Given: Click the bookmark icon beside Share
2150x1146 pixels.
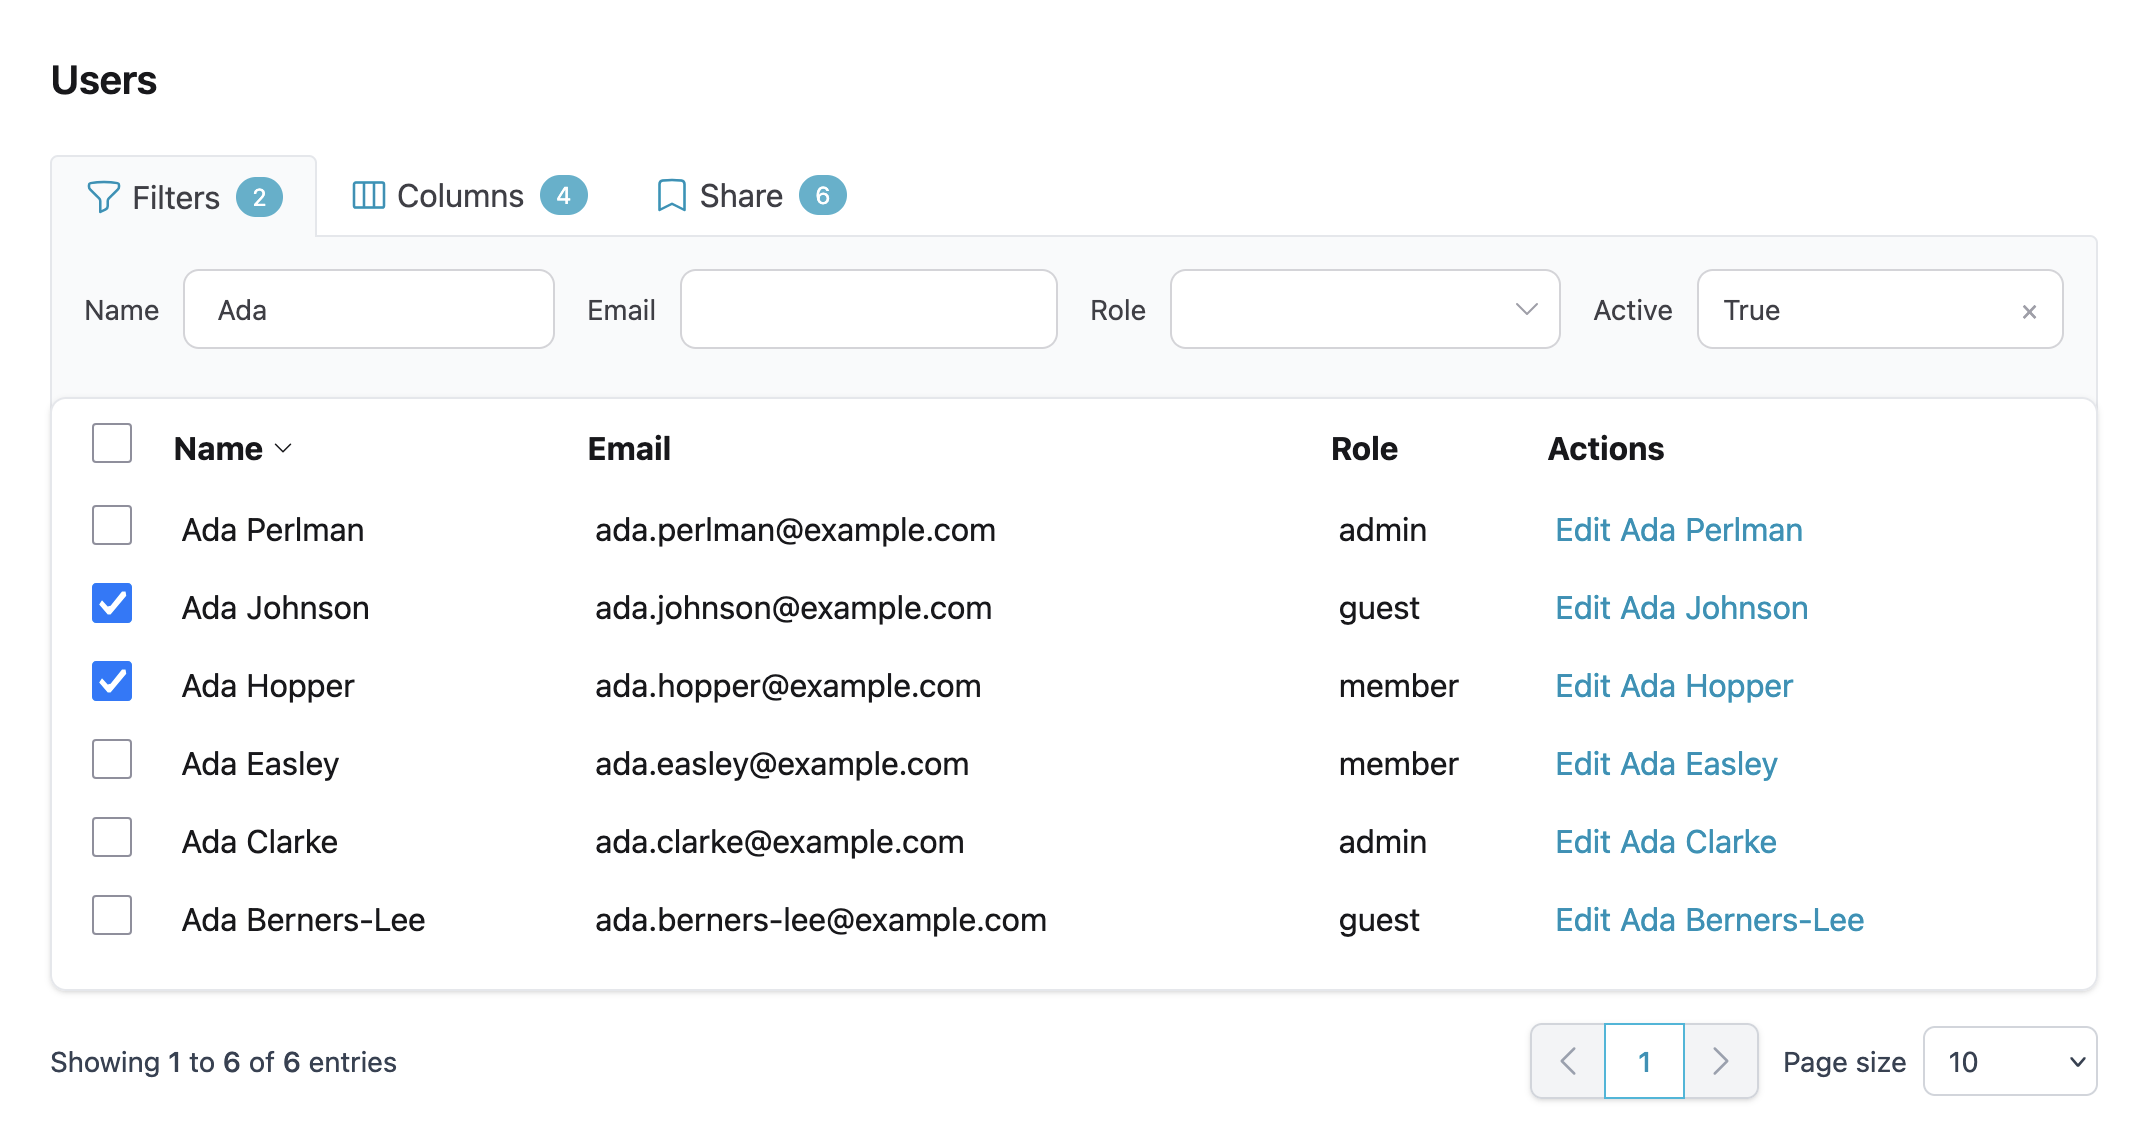Looking at the screenshot, I should click(671, 196).
